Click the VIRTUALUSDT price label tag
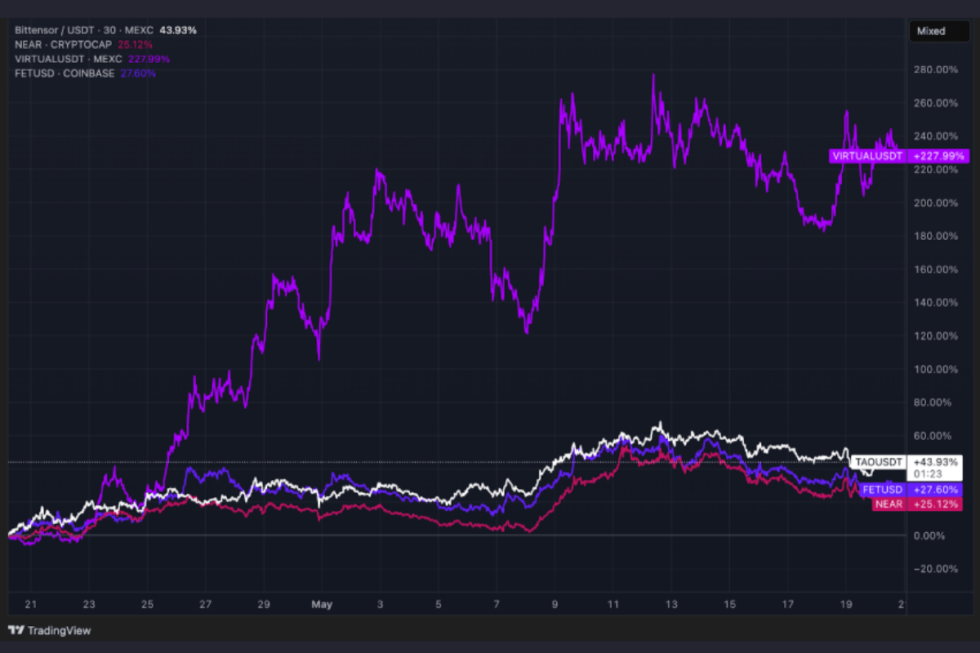 pyautogui.click(x=868, y=156)
